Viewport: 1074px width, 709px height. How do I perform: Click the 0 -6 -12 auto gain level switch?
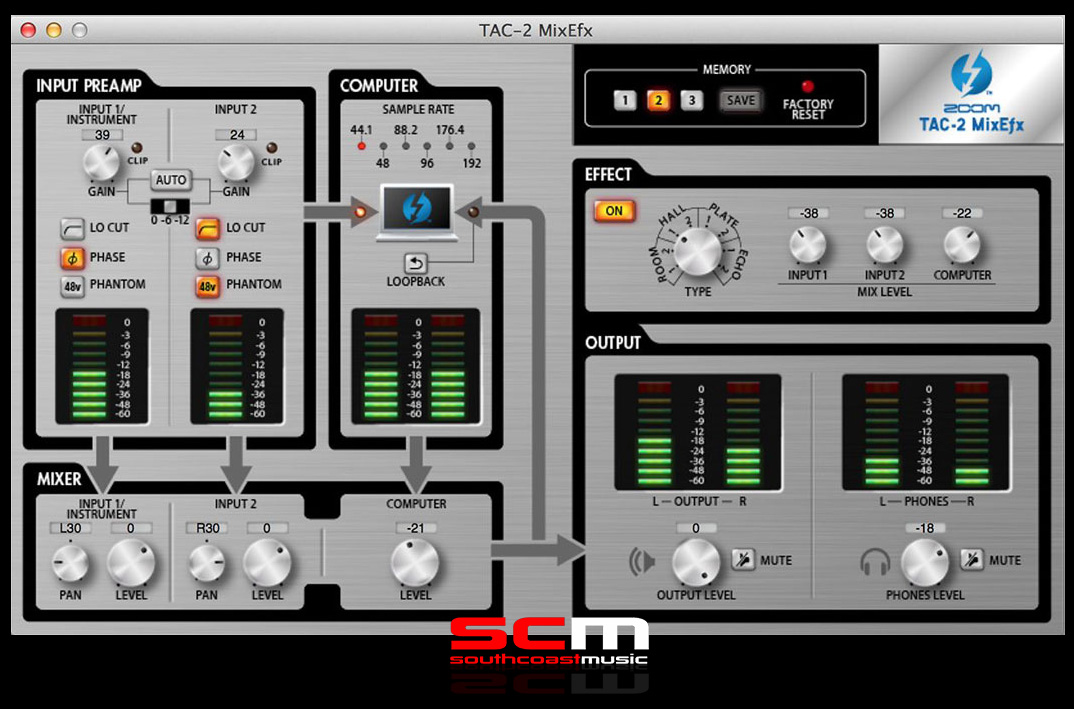pyautogui.click(x=170, y=206)
